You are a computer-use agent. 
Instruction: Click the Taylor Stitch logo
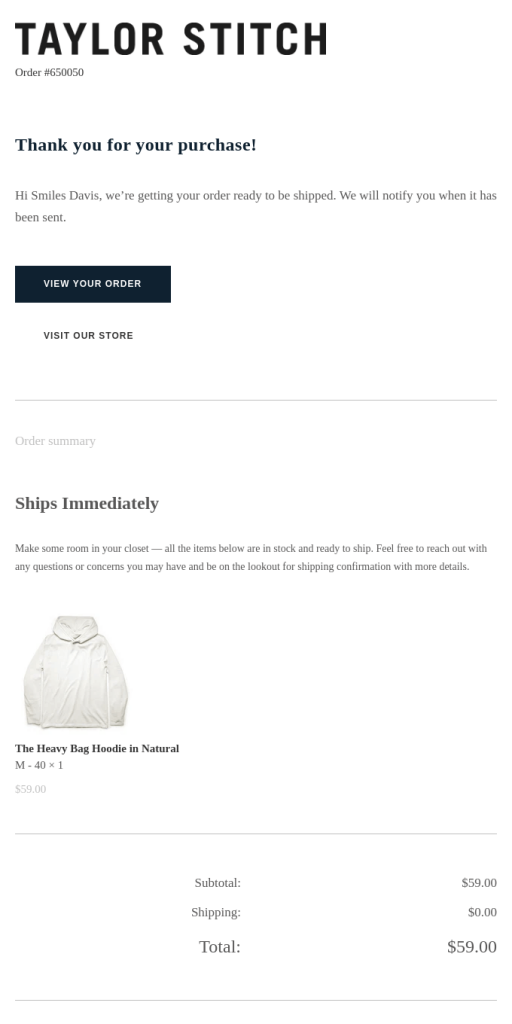171,39
